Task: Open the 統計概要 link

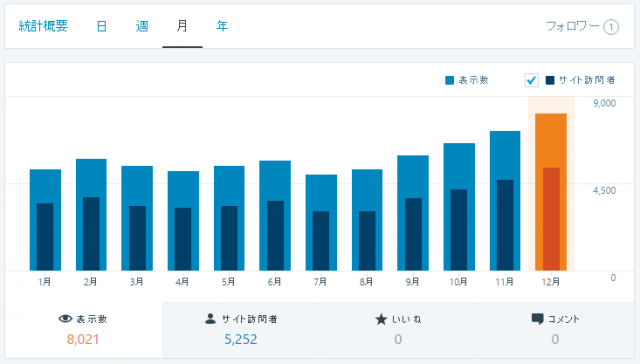Action: click(43, 26)
